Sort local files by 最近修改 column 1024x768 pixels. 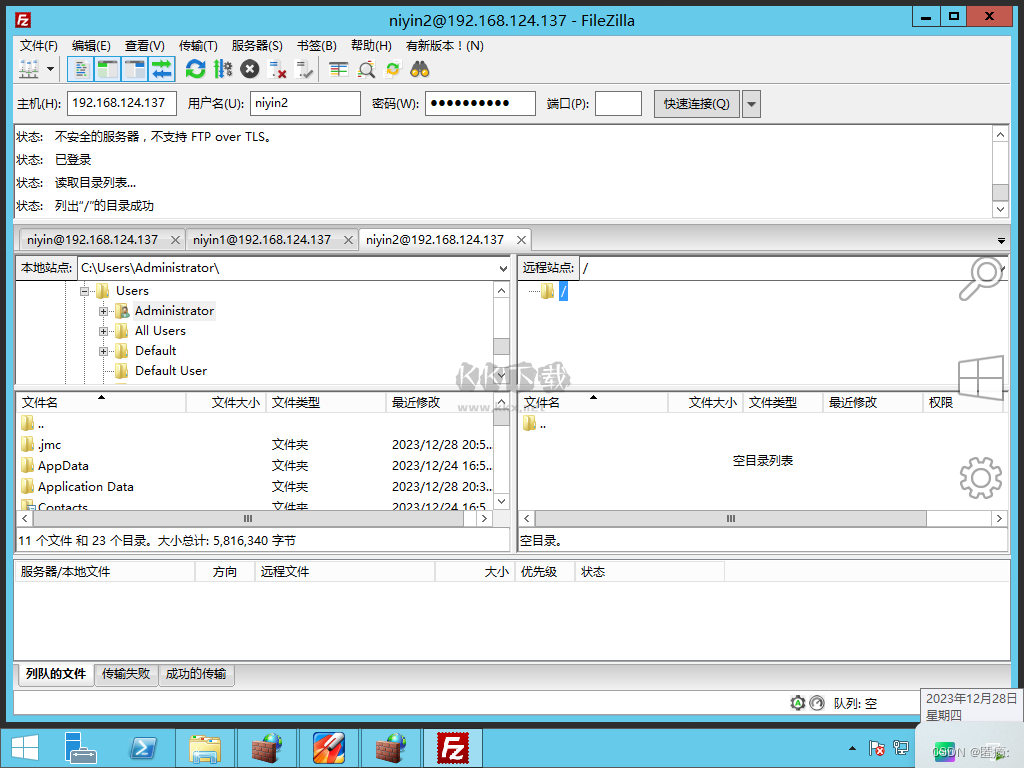[x=440, y=402]
